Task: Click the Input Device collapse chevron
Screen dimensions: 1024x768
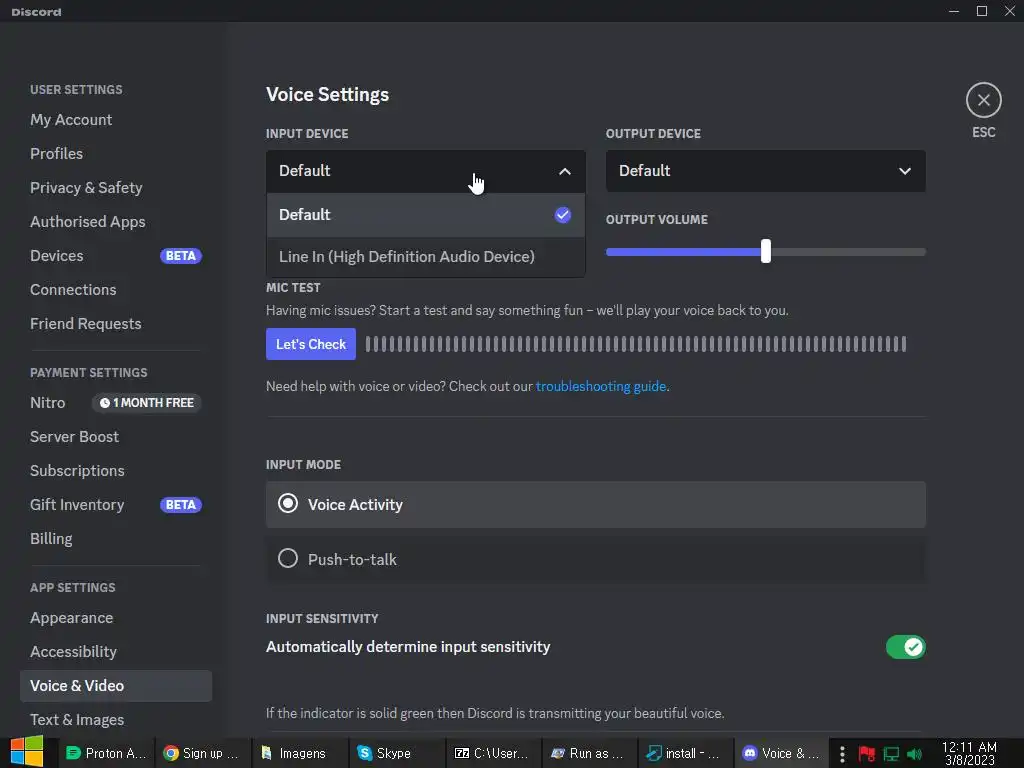Action: click(x=565, y=172)
